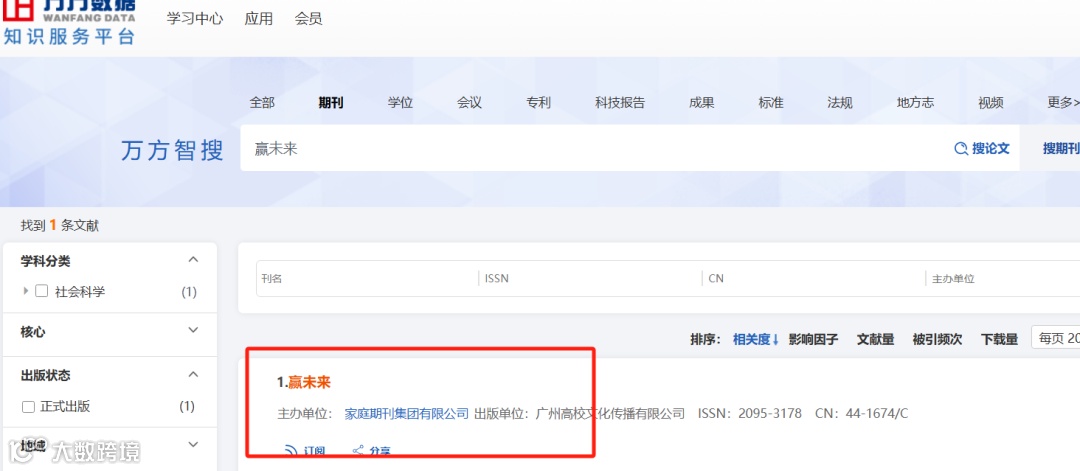Sort results by 下载量
The width and height of the screenshot is (1080, 471).
(999, 339)
